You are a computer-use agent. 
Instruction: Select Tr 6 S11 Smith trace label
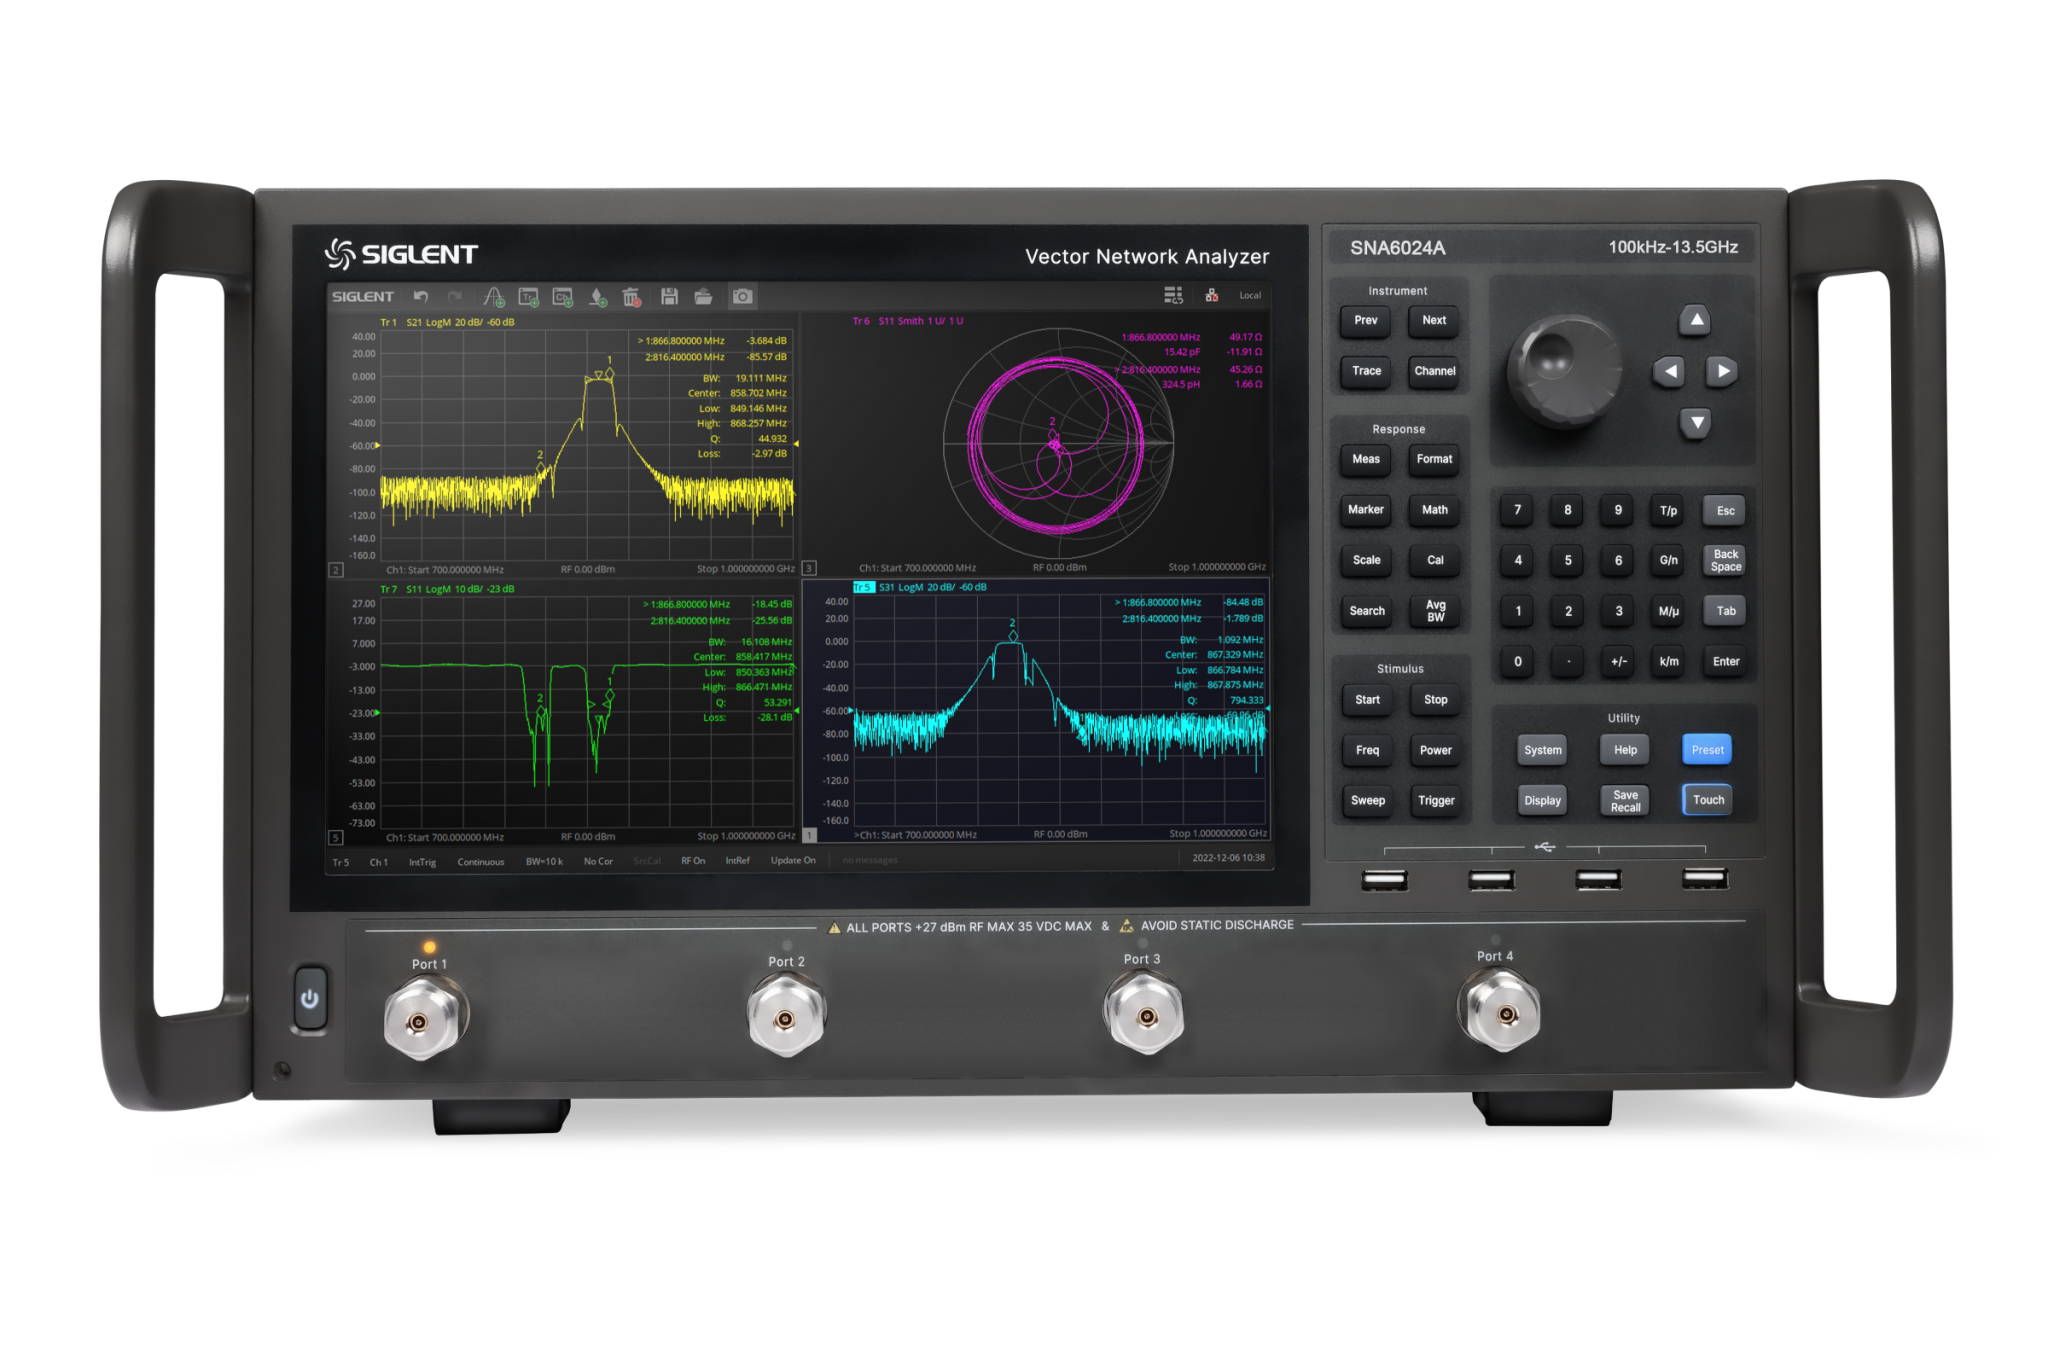pyautogui.click(x=908, y=321)
